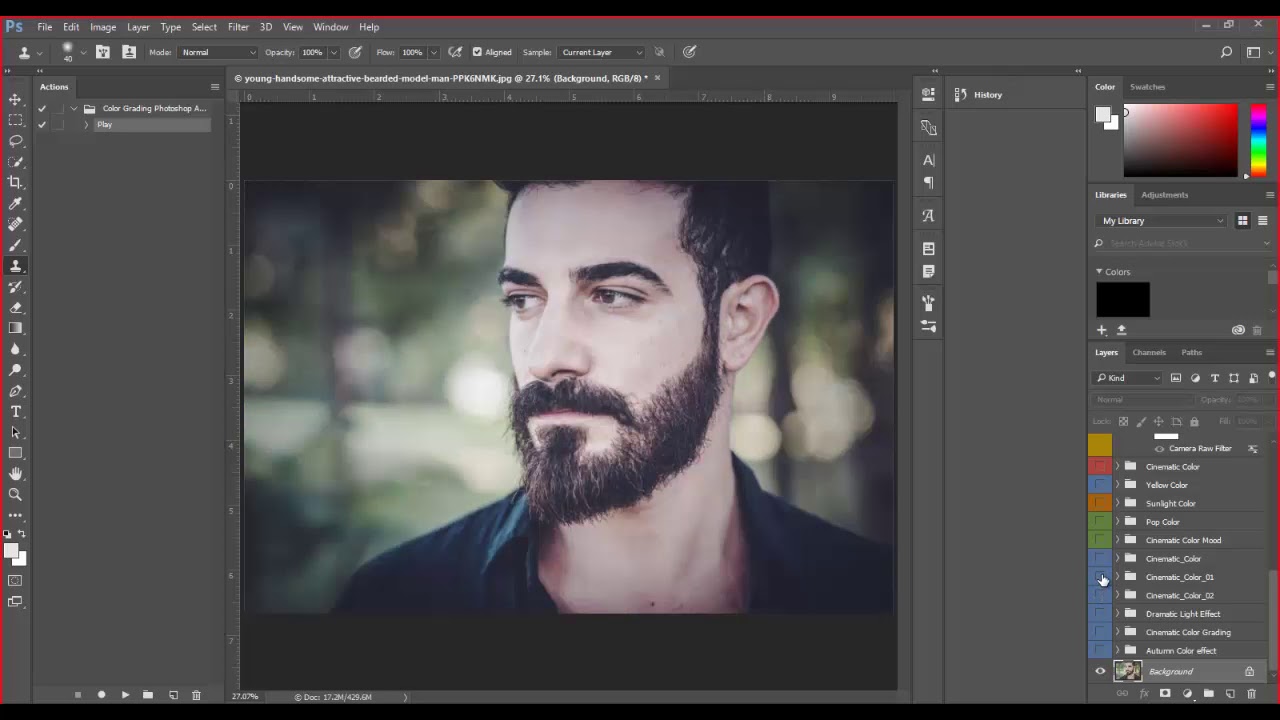Open the Sample Current Layer dropdown
This screenshot has height=720, width=1280.
click(601, 52)
